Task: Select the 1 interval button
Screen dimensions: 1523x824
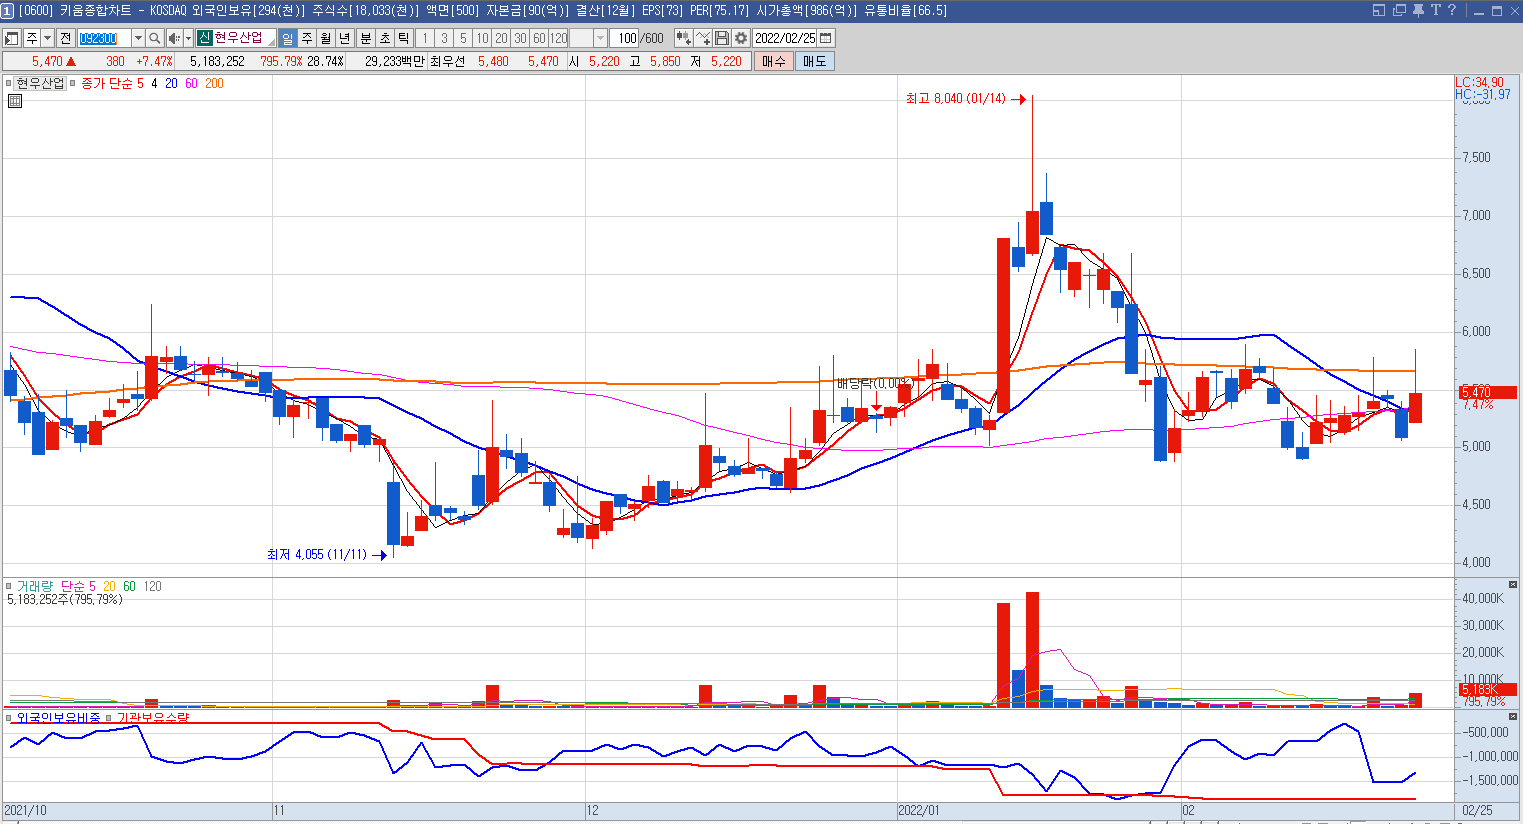Action: point(425,38)
